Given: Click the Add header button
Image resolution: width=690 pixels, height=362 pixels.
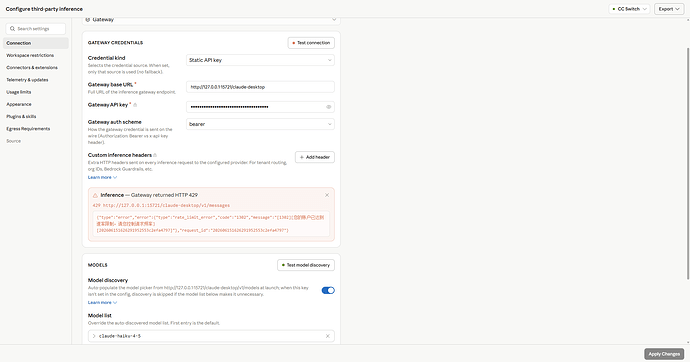Looking at the screenshot, I should 315,157.
